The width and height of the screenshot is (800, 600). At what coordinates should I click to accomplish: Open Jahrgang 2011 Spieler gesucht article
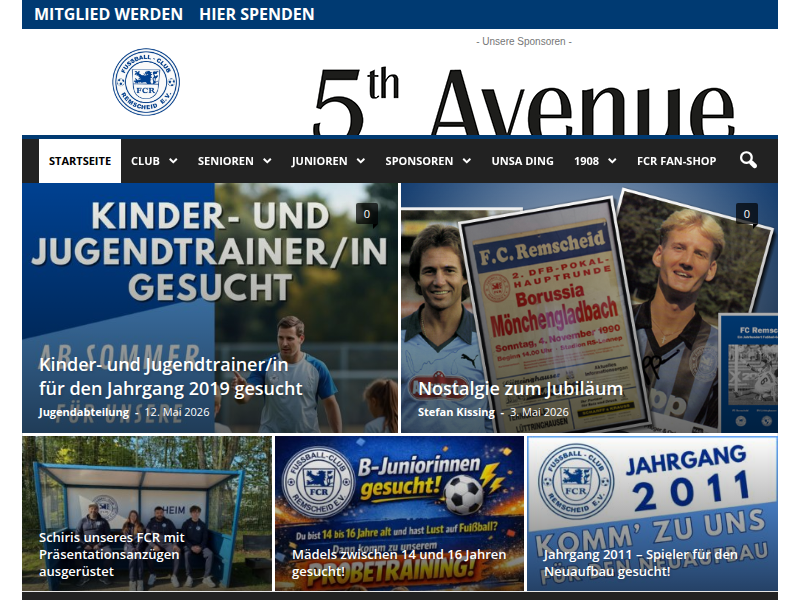click(x=640, y=562)
